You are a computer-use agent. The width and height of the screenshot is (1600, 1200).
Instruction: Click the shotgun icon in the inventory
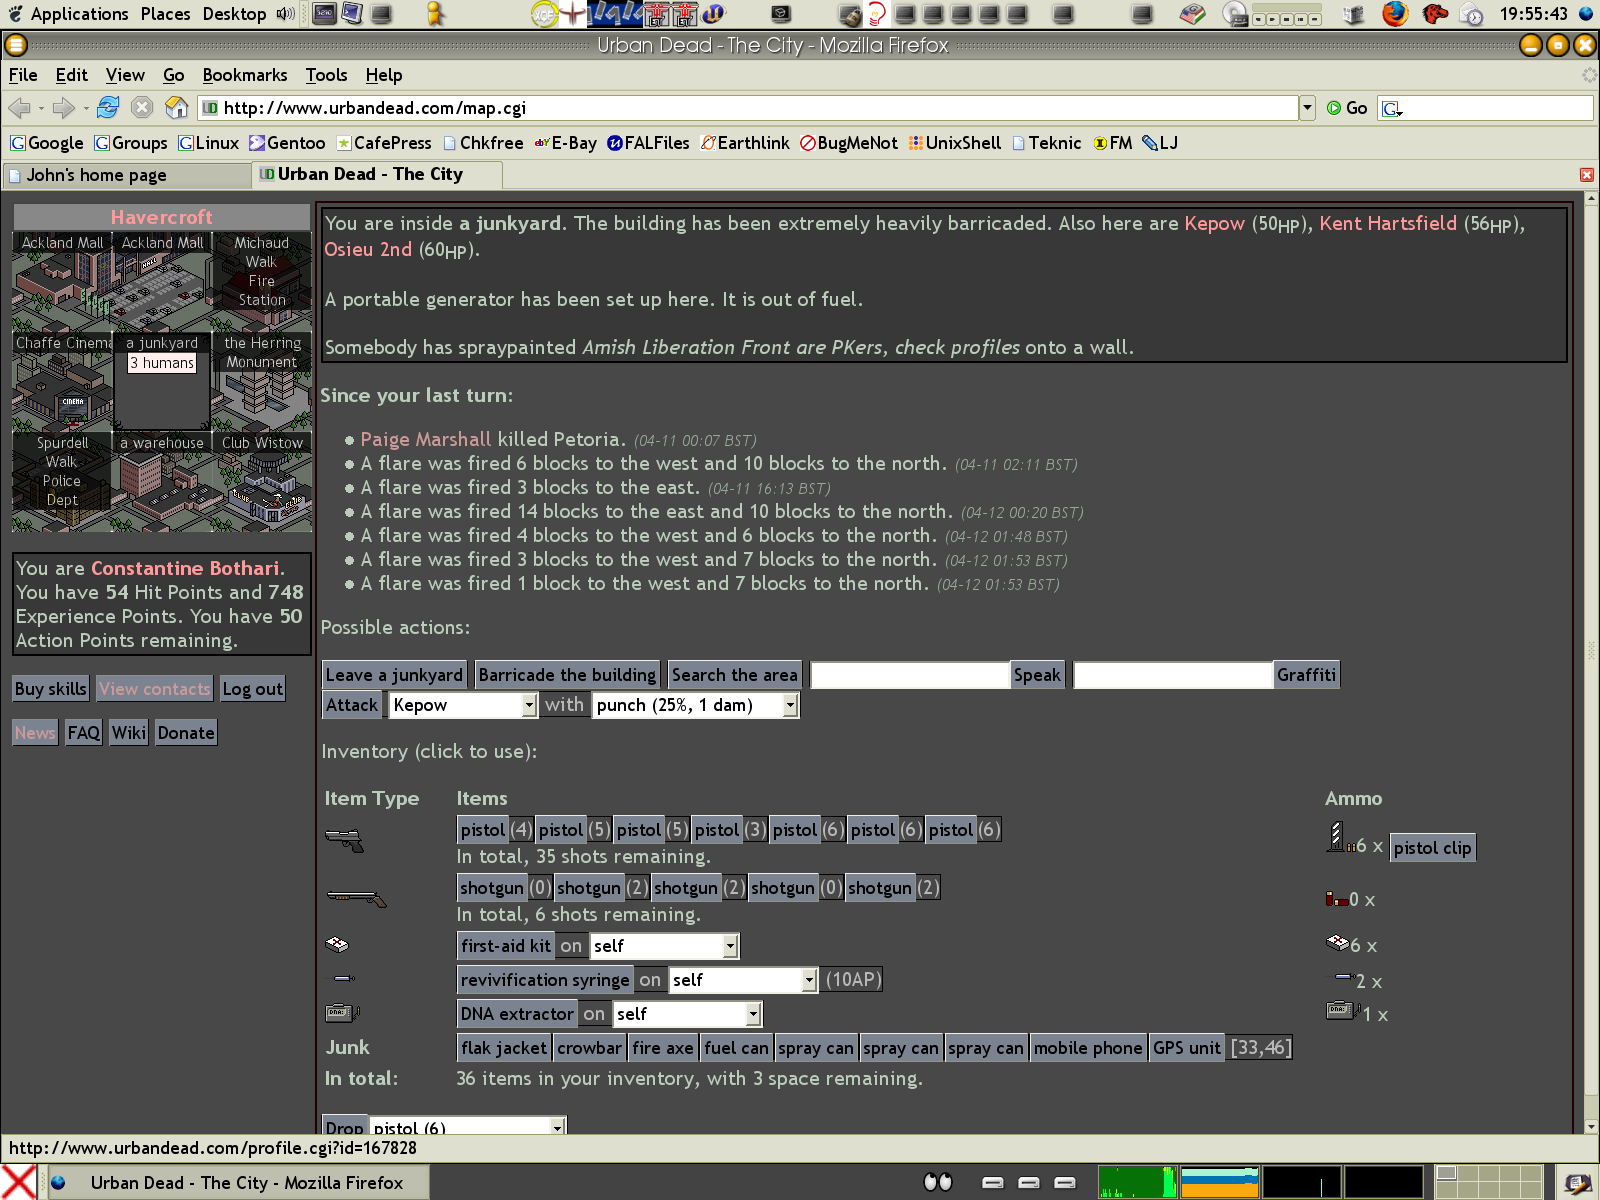356,898
